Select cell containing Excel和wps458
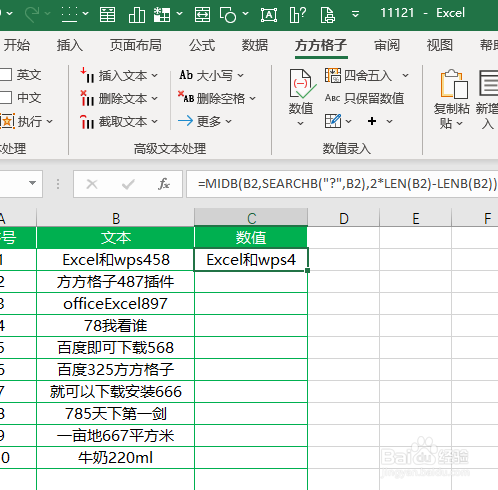The width and height of the screenshot is (498, 490). click(x=115, y=260)
